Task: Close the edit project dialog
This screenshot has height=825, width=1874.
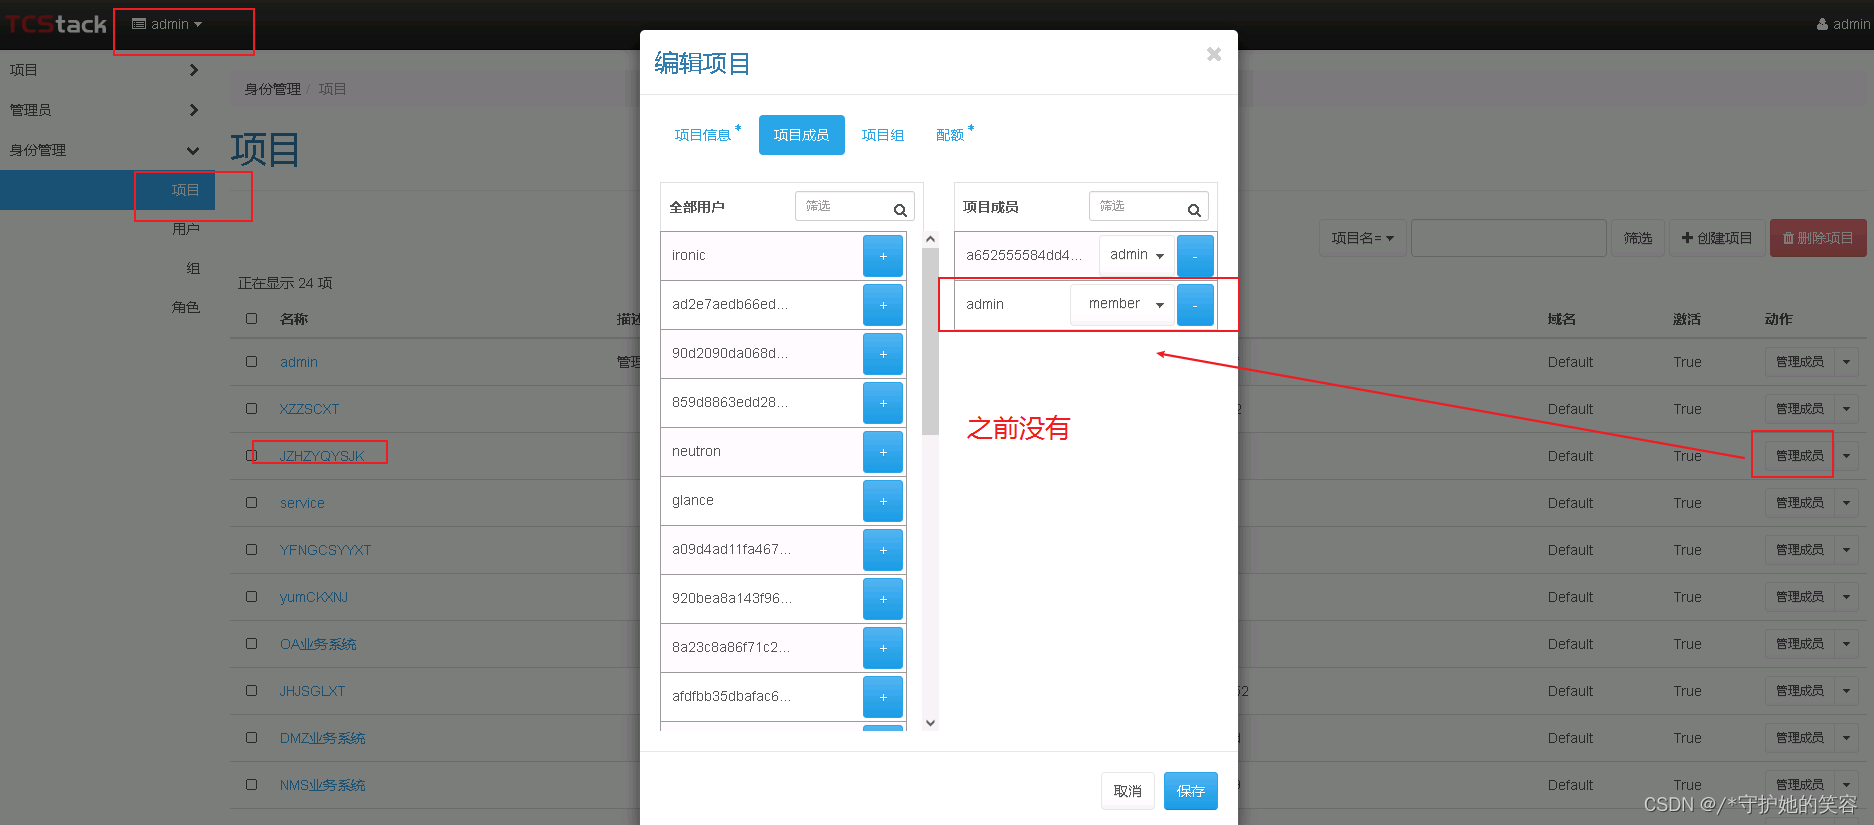Action: coord(1213,54)
